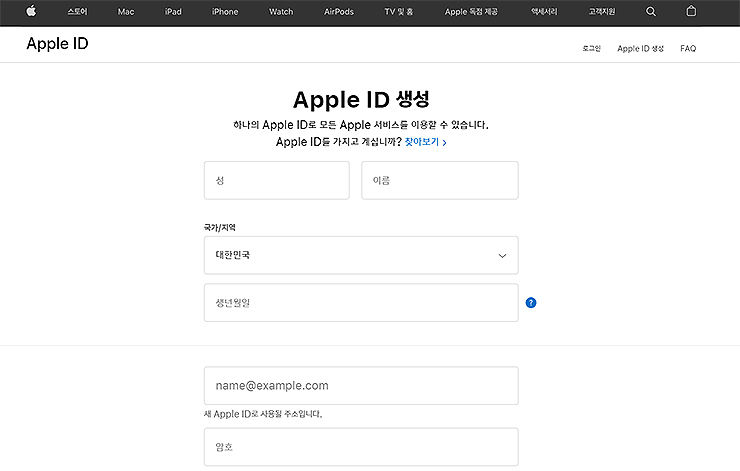This screenshot has height=471, width=740.
Task: Focus the name@example.com email field
Action: [x=361, y=386]
